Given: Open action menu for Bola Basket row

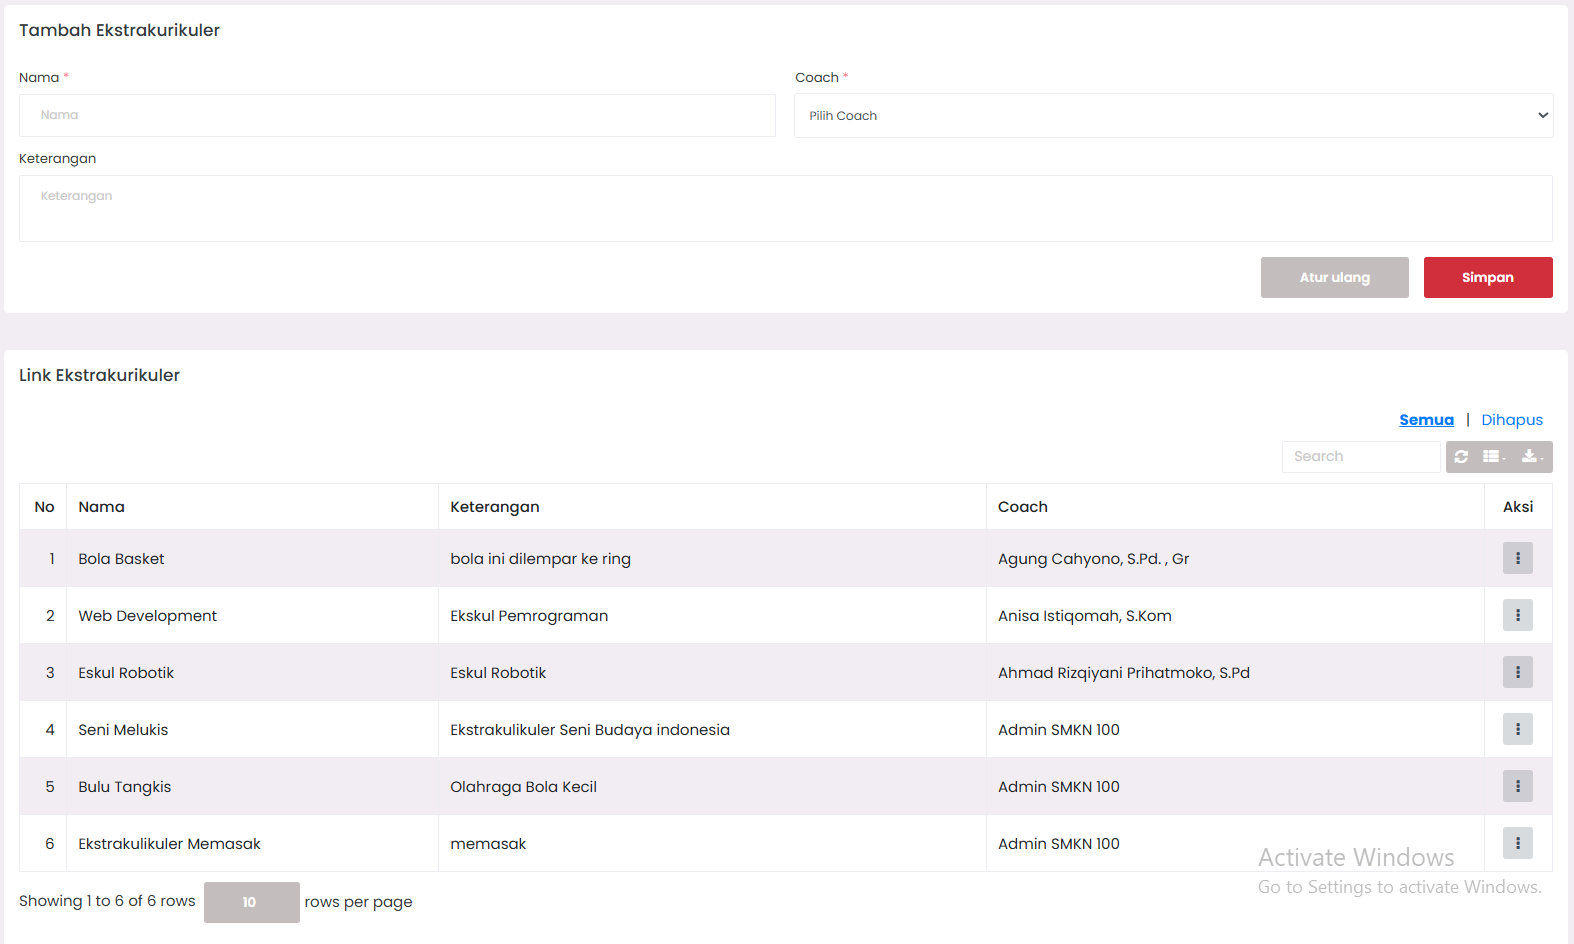Looking at the screenshot, I should [x=1517, y=559].
